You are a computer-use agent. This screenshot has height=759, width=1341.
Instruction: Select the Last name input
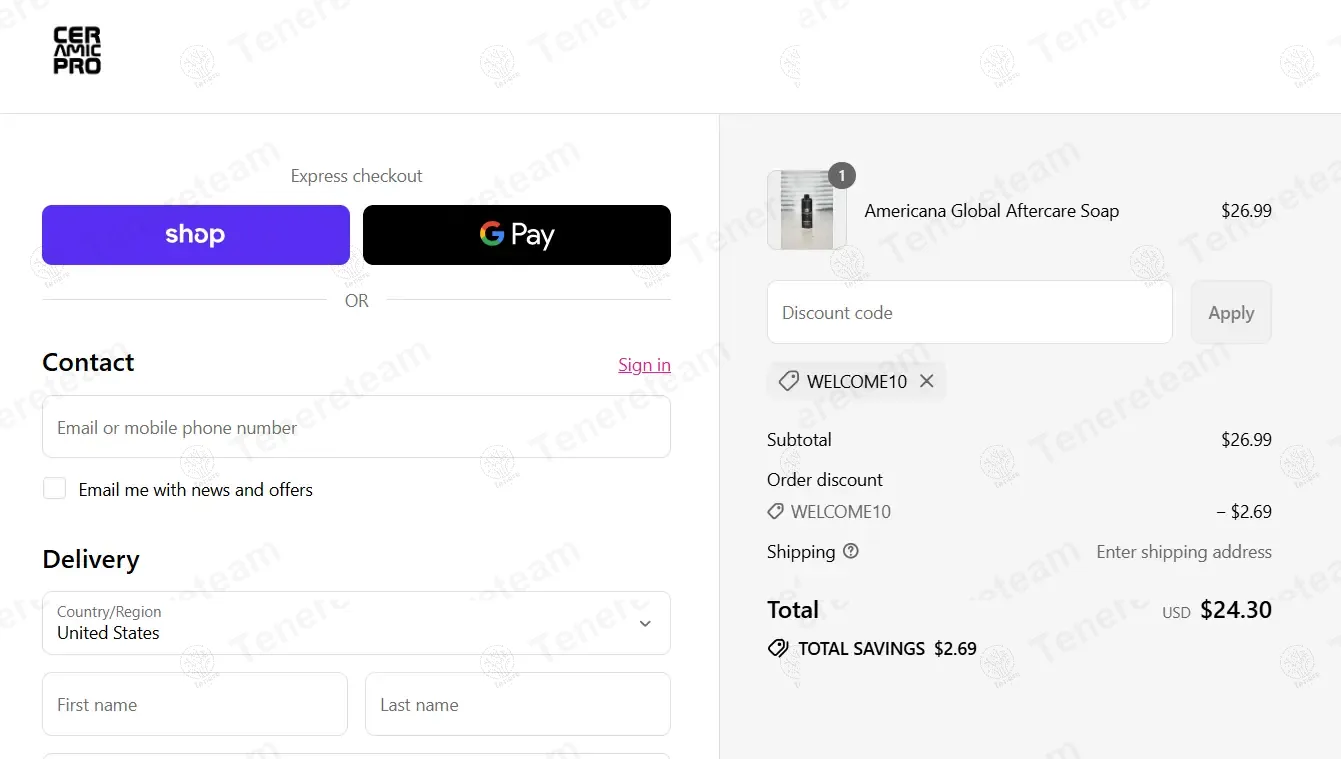click(x=517, y=704)
